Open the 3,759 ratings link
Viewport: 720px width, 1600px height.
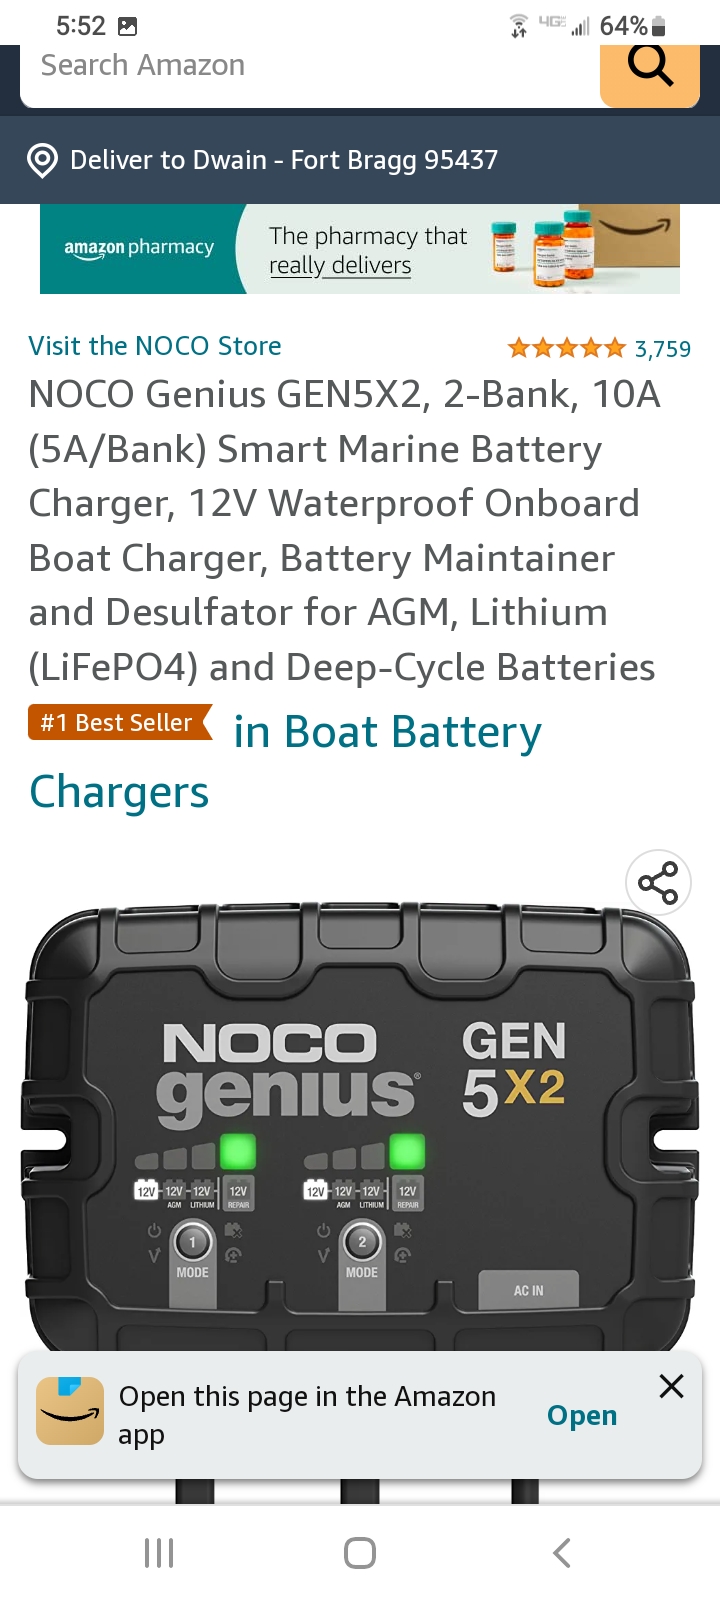click(663, 349)
